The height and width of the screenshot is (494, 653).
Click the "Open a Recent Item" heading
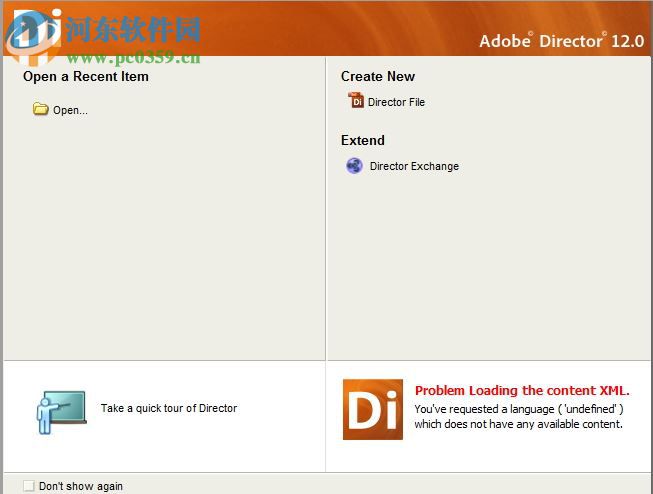coord(86,76)
